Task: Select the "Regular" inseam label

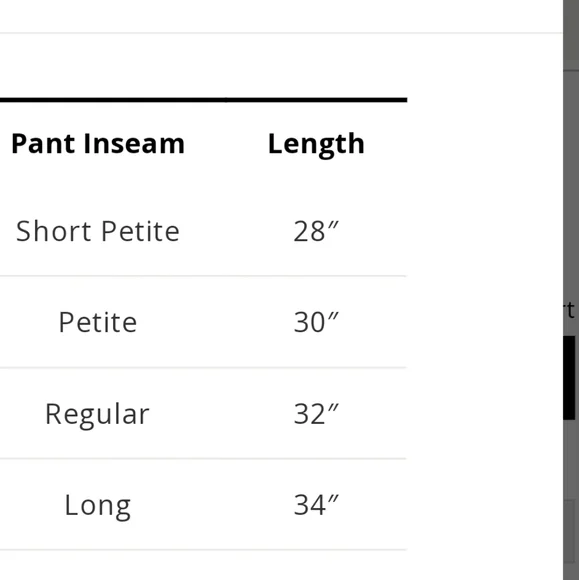Action: [x=97, y=415]
